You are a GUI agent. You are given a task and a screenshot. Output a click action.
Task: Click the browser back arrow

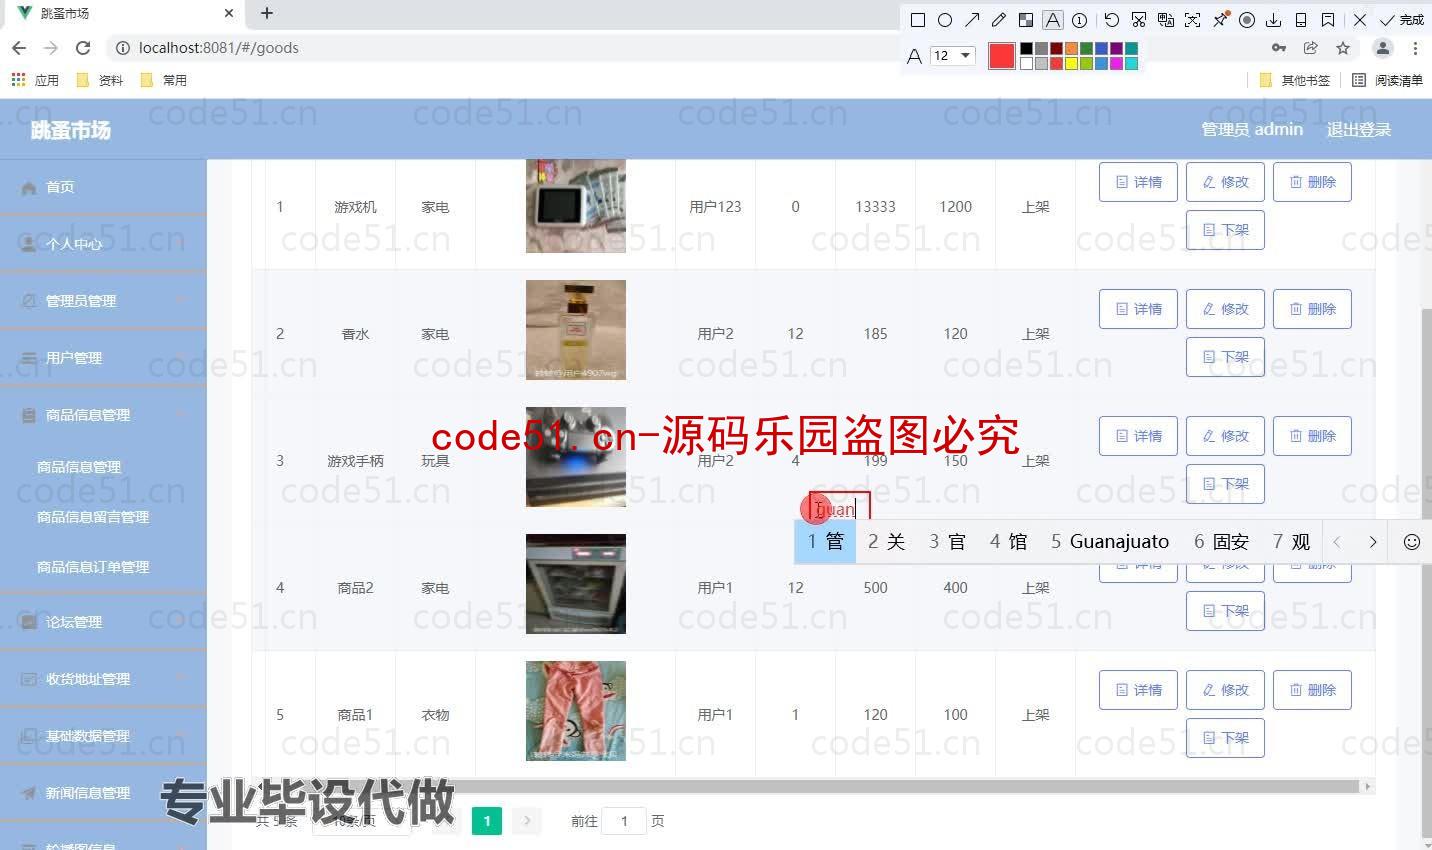19,48
